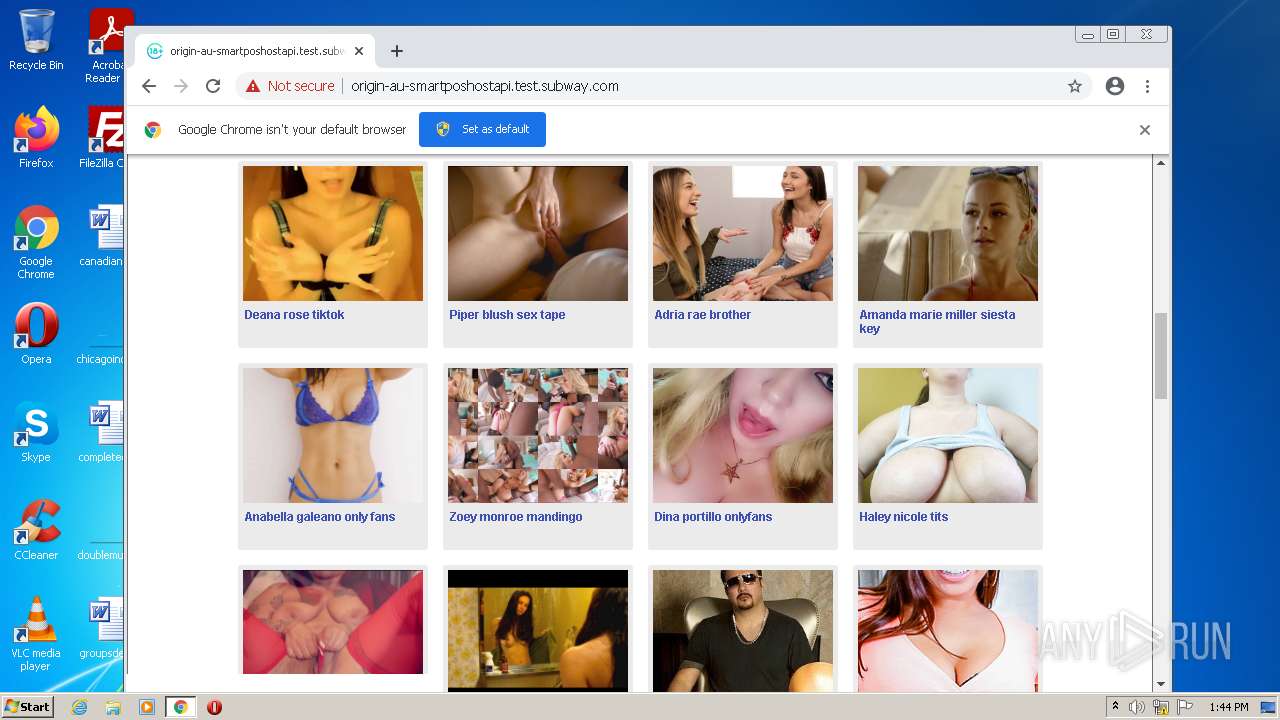Go back using Chrome's back arrow
1280x720 pixels.
149,86
